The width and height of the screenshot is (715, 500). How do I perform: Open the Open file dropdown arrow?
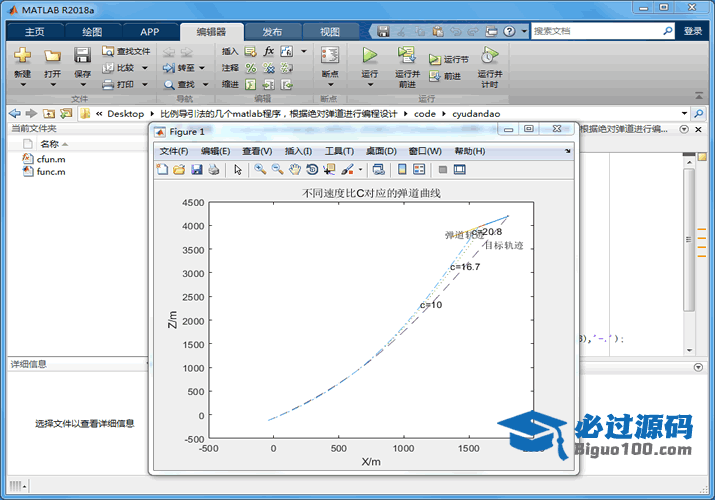(x=53, y=85)
